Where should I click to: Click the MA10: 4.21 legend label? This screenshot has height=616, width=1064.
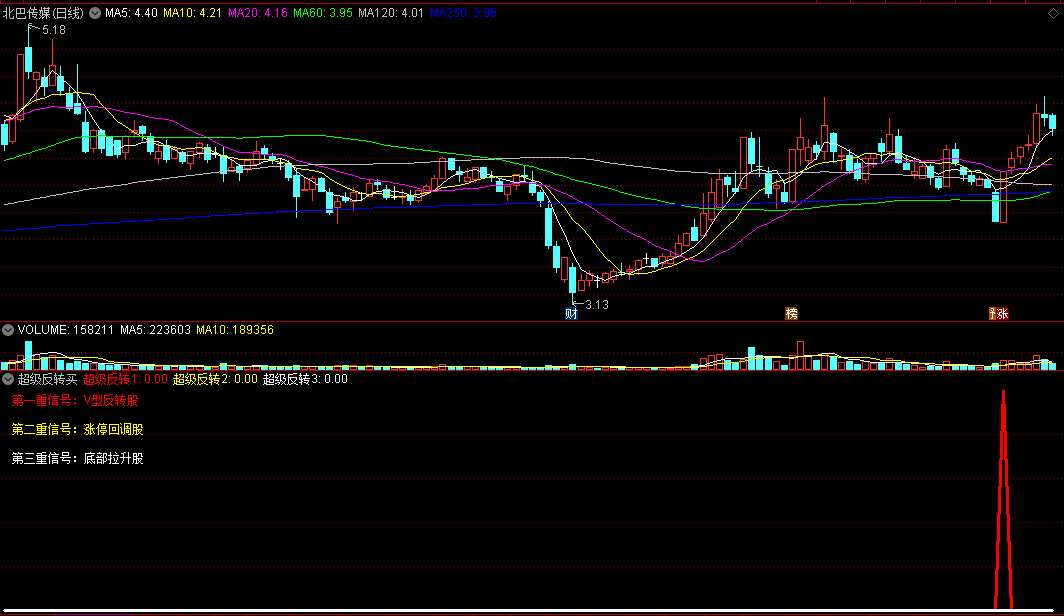[192, 13]
